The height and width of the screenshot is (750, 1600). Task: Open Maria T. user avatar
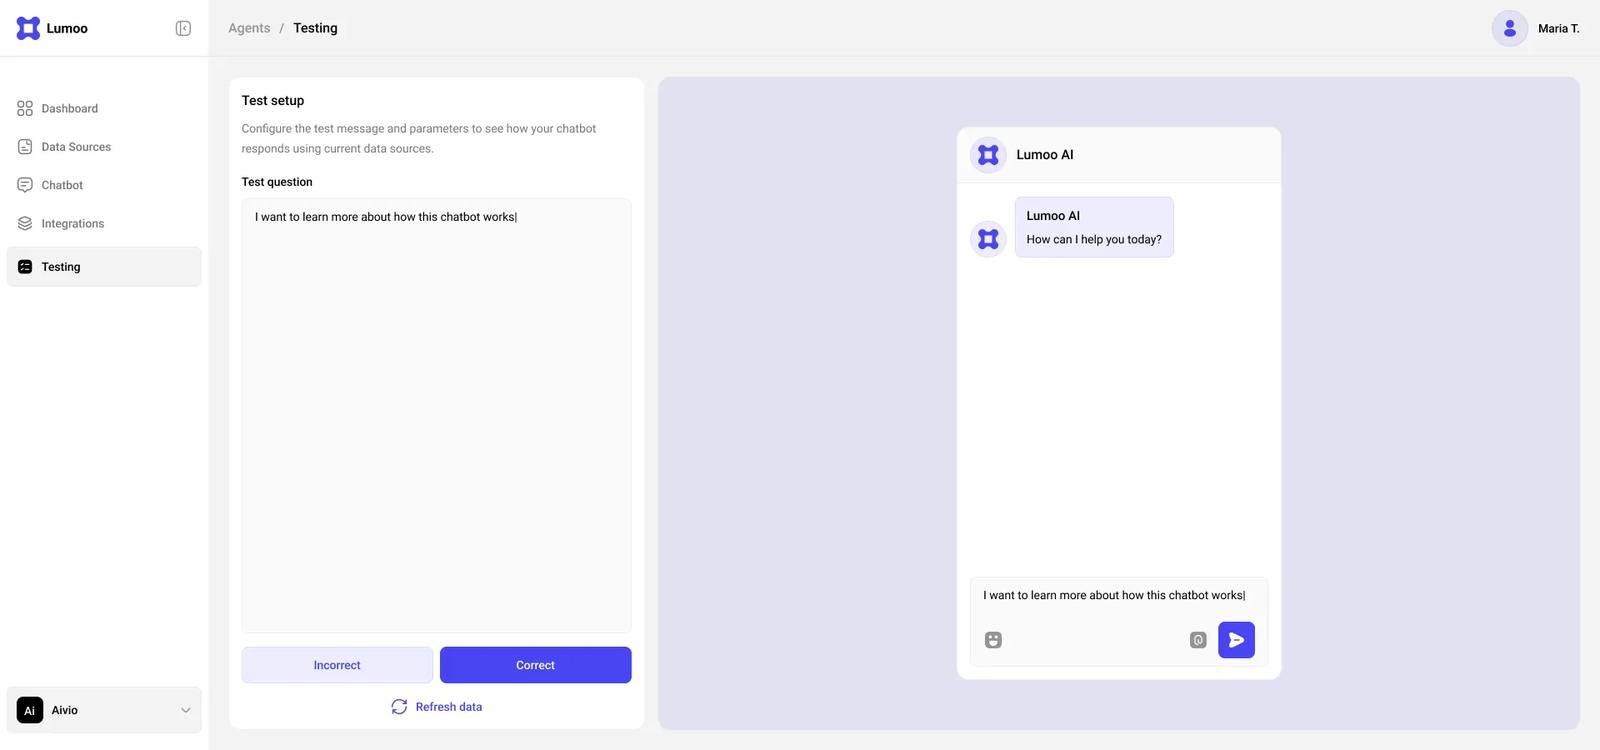[1510, 28]
